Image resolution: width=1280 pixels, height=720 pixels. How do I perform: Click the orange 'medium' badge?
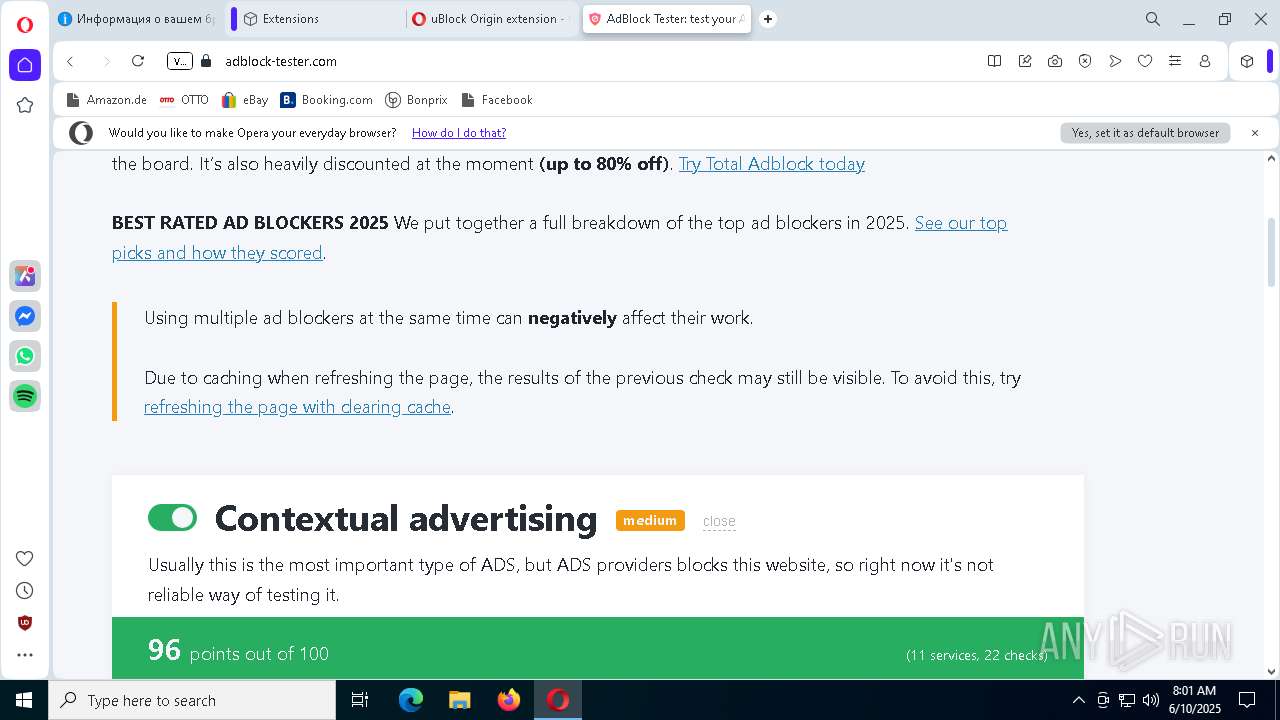pyautogui.click(x=650, y=520)
